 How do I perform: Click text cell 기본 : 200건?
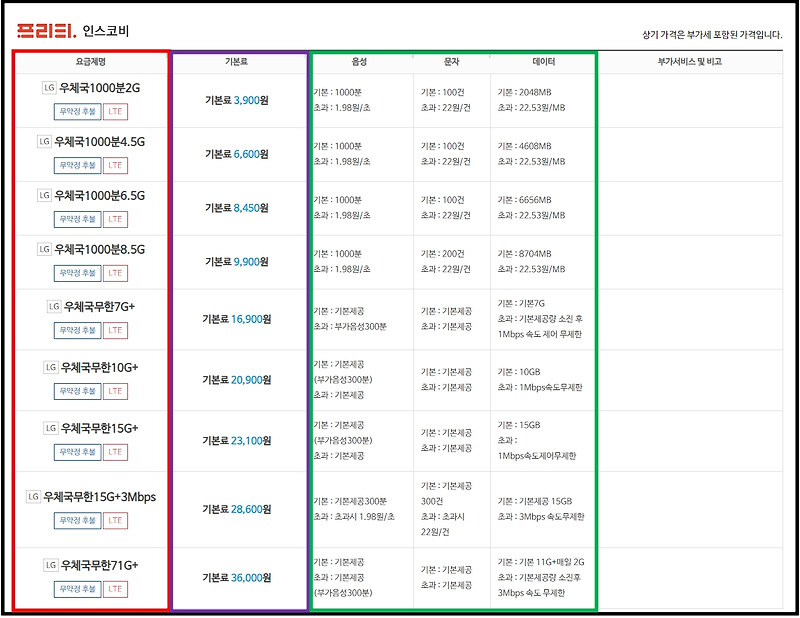[x=443, y=254]
